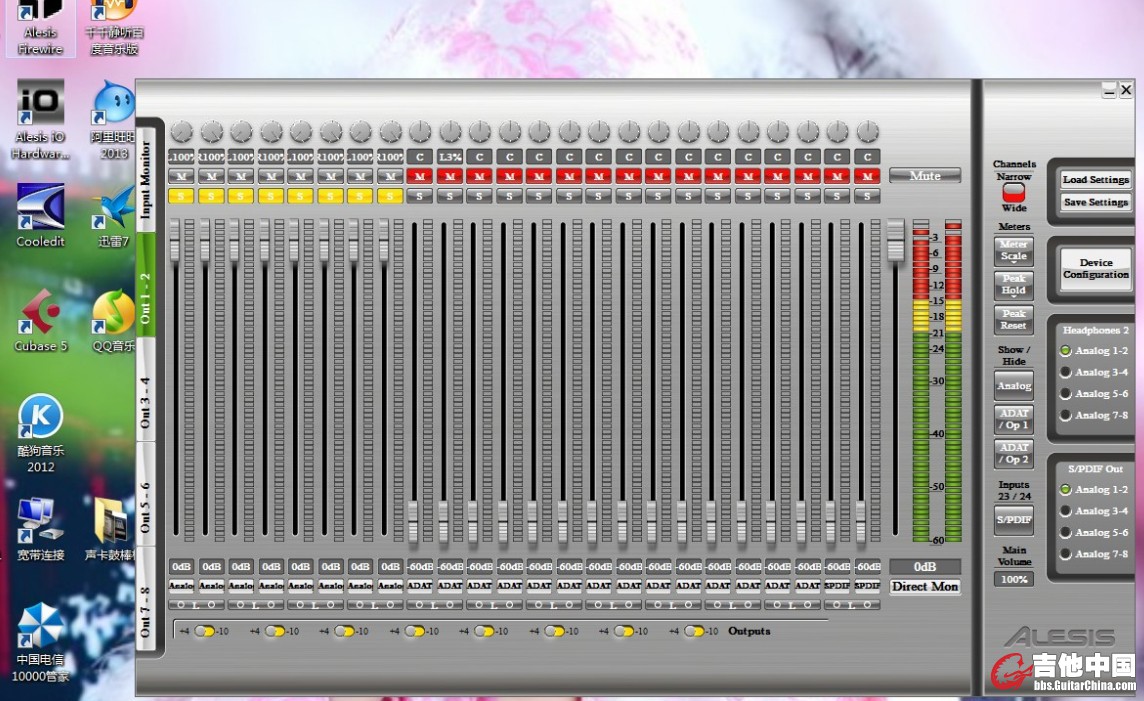Click the L3% pan value display

point(450,157)
